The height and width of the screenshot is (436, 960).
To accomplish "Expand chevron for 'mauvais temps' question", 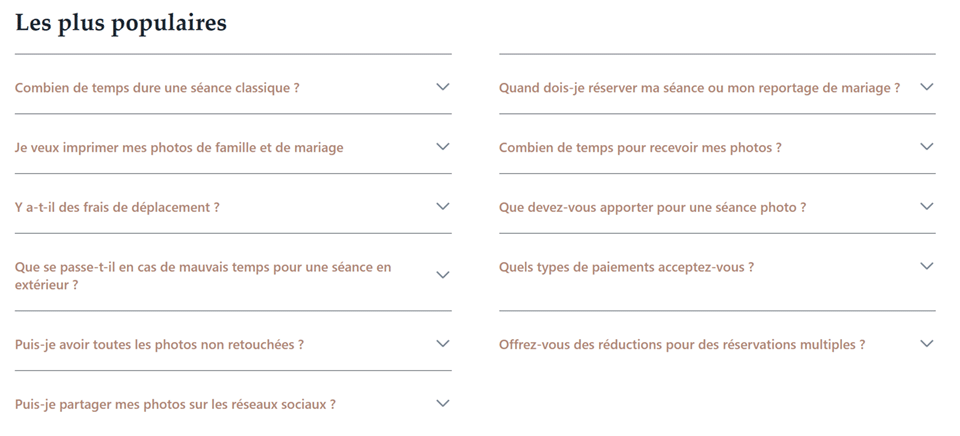I will coord(443,275).
